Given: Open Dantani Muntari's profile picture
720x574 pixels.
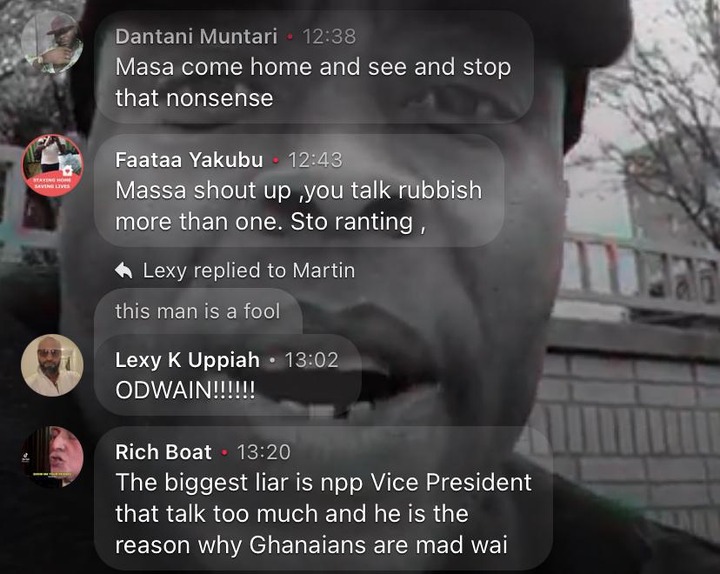Looking at the screenshot, I should click(x=52, y=42).
